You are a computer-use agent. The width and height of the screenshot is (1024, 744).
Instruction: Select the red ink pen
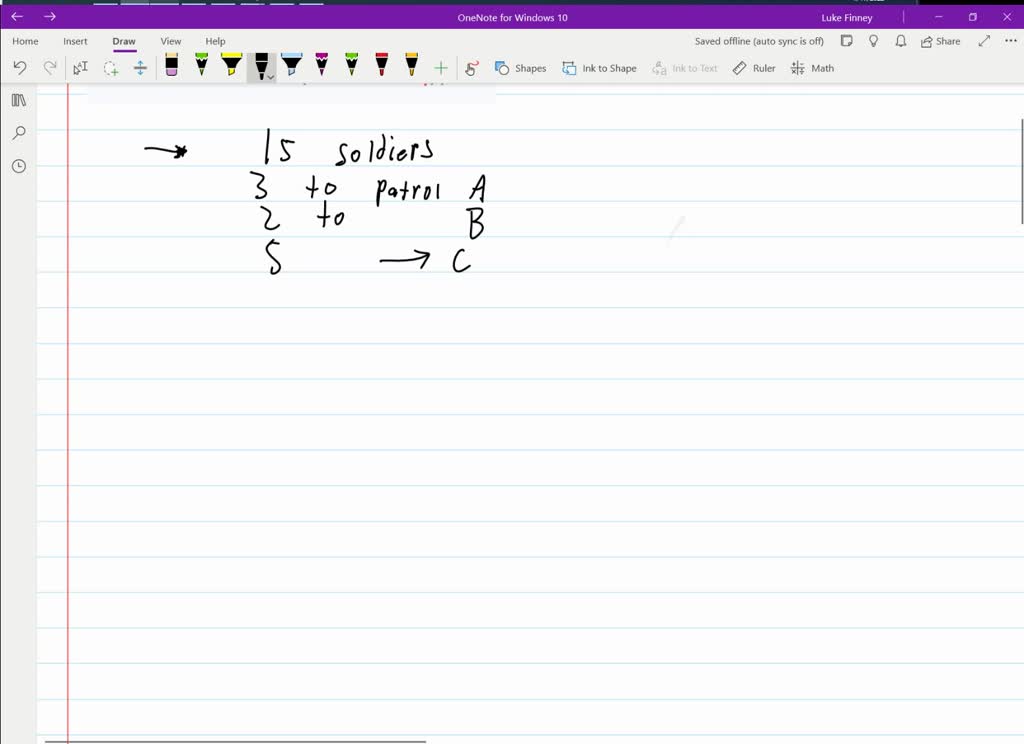click(x=381, y=67)
